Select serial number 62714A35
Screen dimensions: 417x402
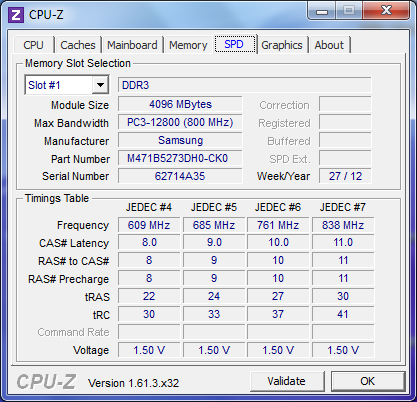(180, 176)
